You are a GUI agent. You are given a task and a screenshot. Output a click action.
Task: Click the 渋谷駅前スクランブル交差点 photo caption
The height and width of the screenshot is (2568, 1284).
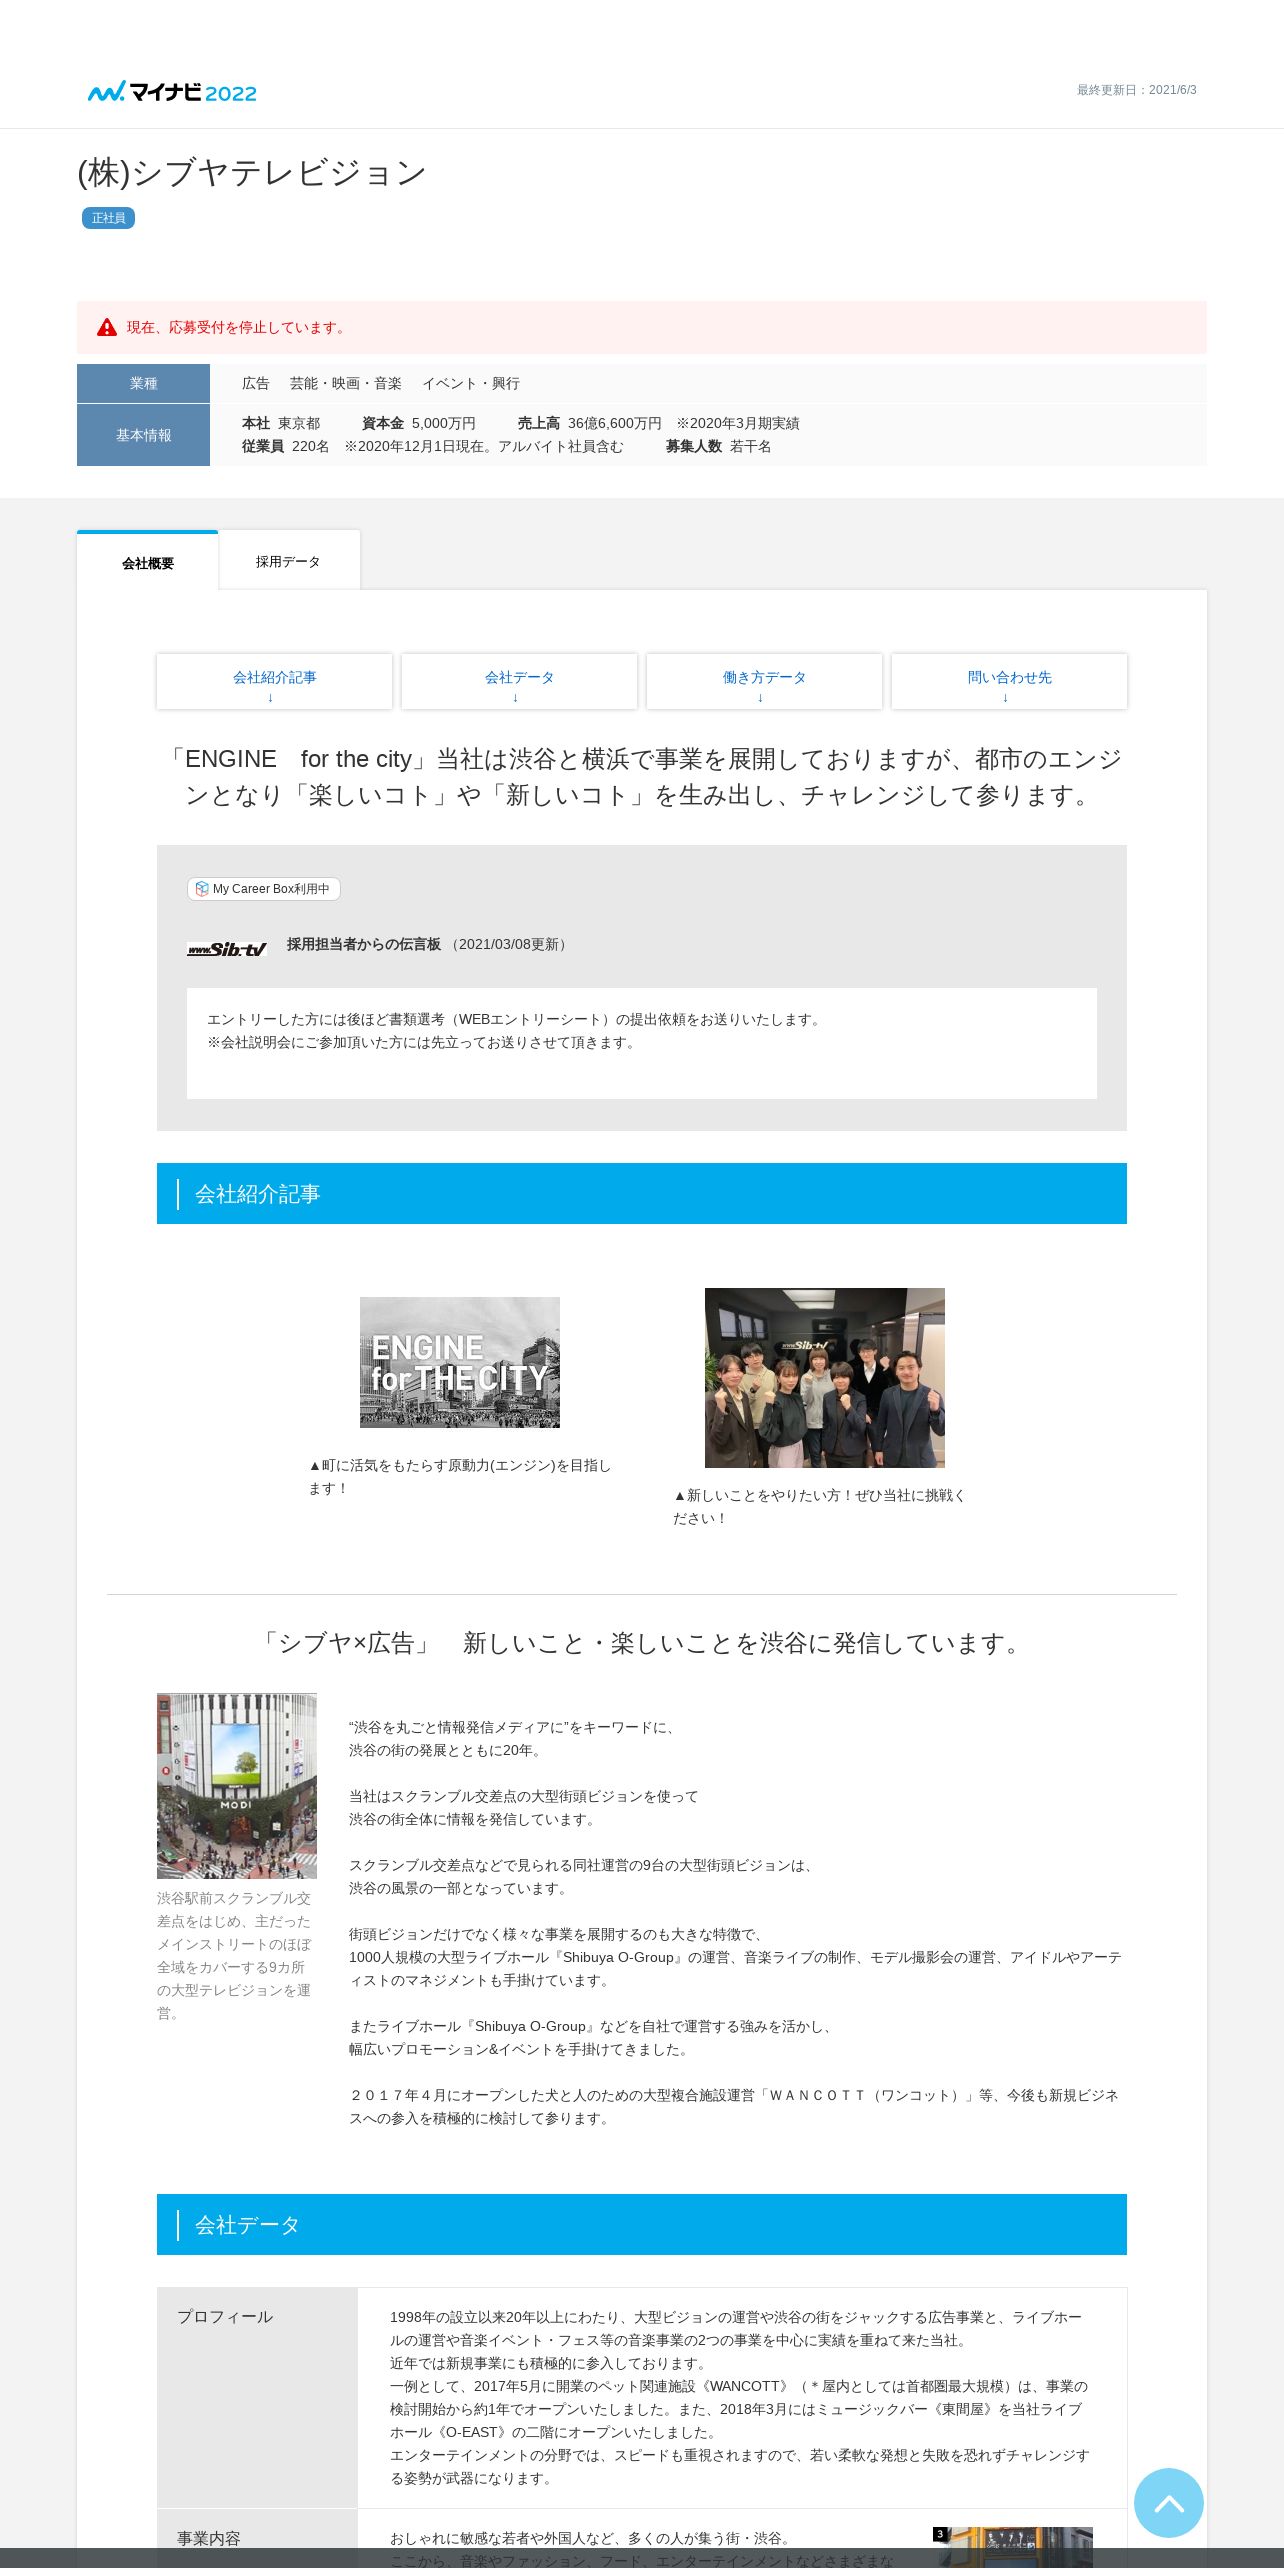[x=235, y=1956]
